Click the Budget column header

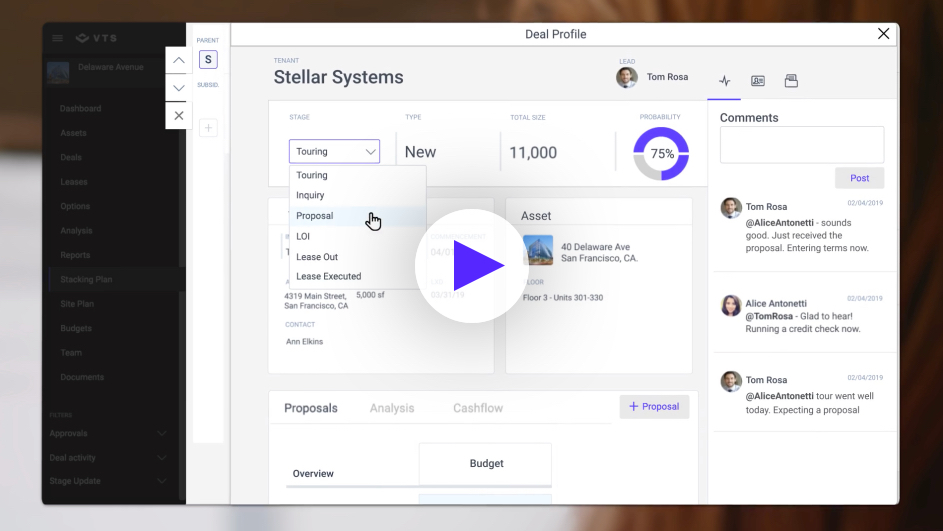click(x=486, y=464)
